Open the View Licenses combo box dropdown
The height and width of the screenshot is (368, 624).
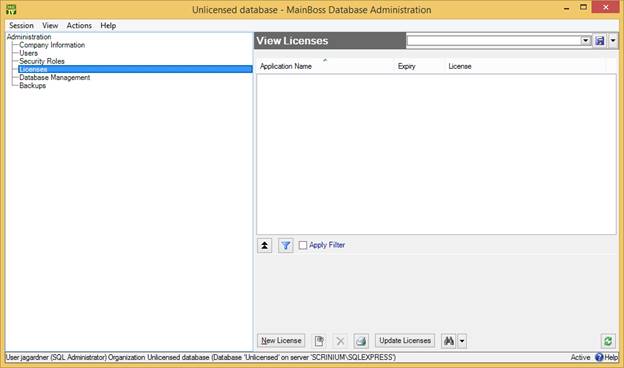click(585, 41)
